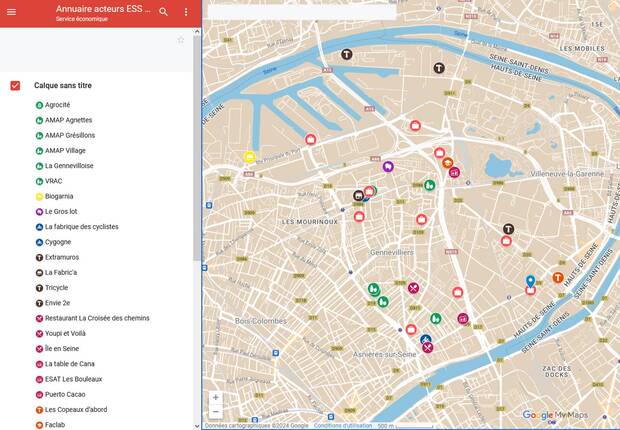Click the sidebar vertical scrollbar
This screenshot has height=430, width=620.
coord(197,150)
